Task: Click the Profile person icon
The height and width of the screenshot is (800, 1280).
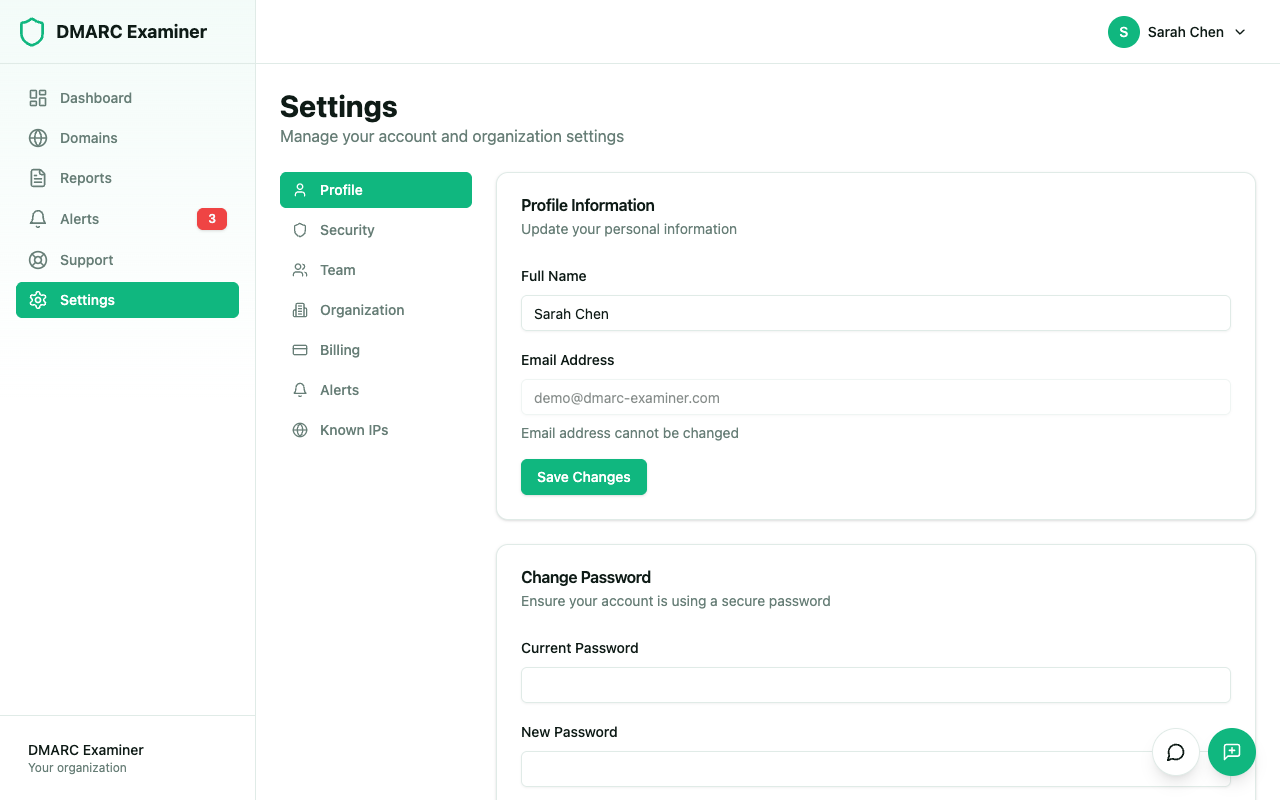Action: [300, 190]
